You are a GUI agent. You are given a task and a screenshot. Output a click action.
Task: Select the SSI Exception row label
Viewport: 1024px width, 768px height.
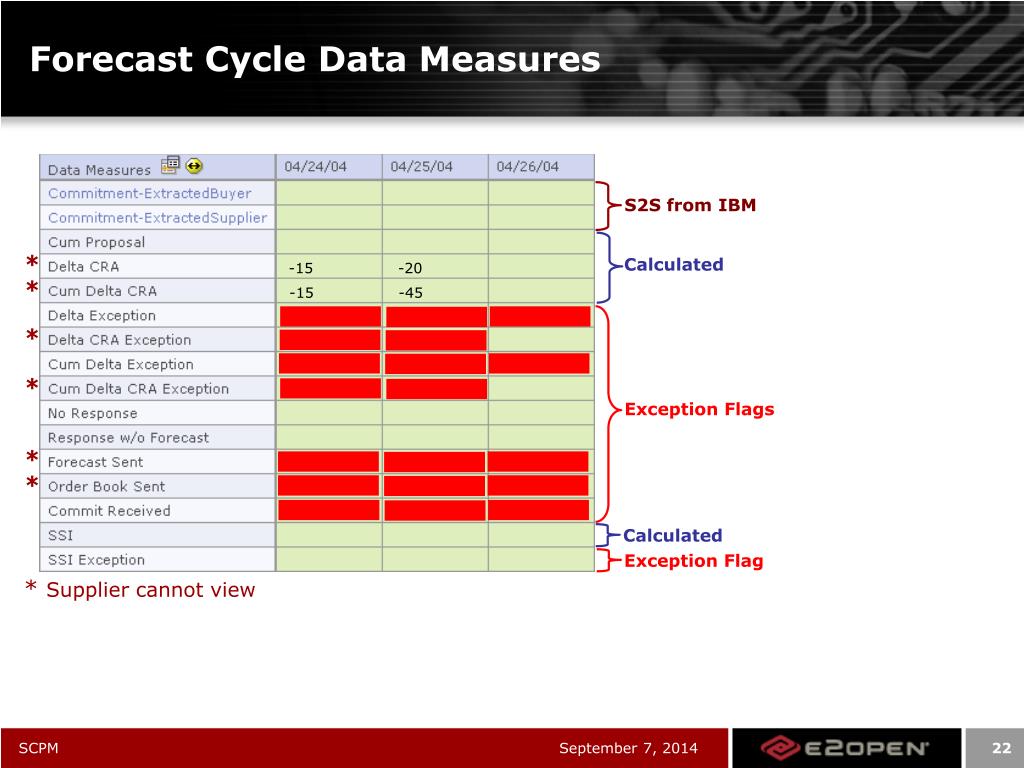(97, 560)
